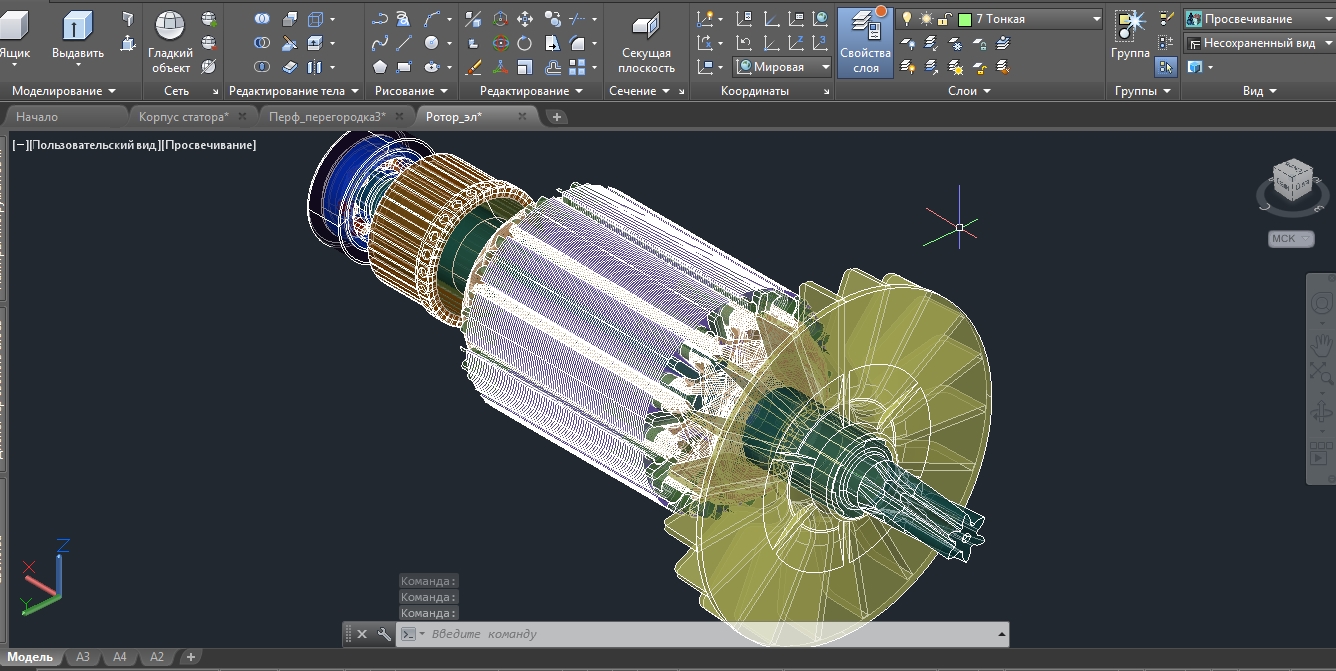
Task: Expand the Несохраненный вид view dropdown
Action: tap(1260, 43)
